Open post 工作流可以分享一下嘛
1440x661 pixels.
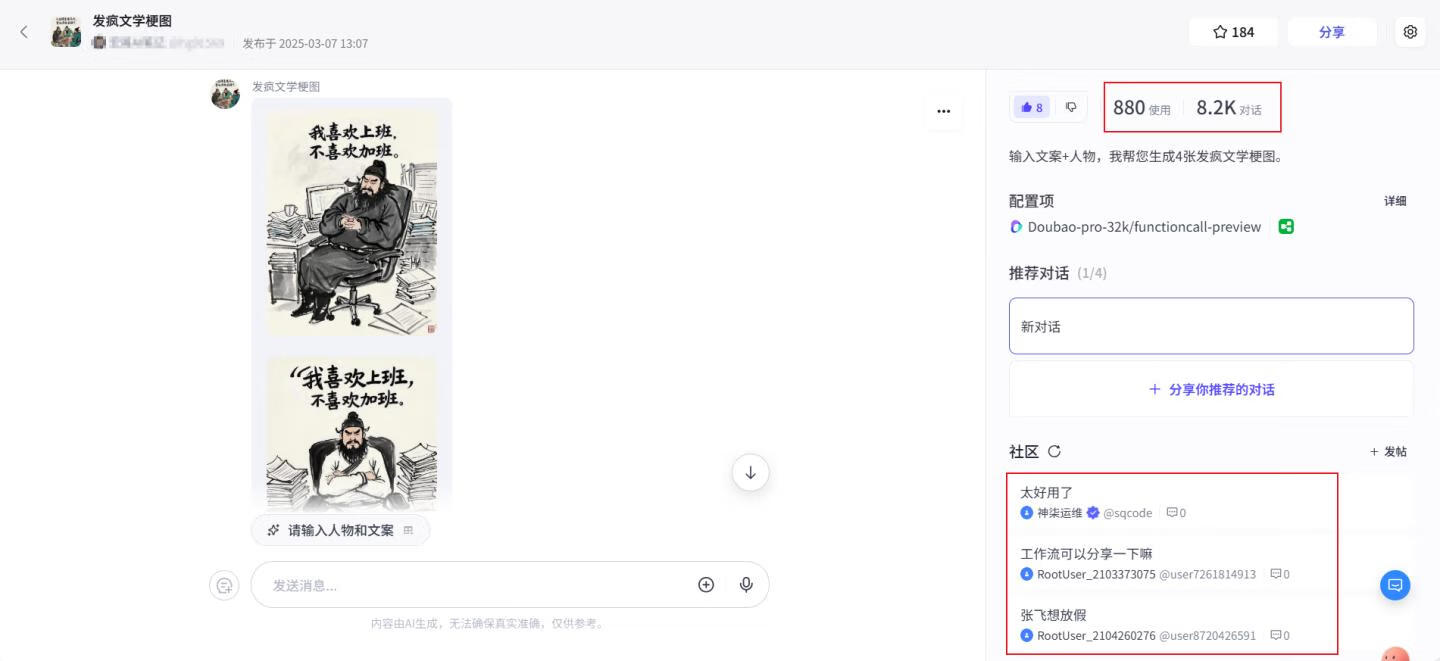tap(1087, 554)
